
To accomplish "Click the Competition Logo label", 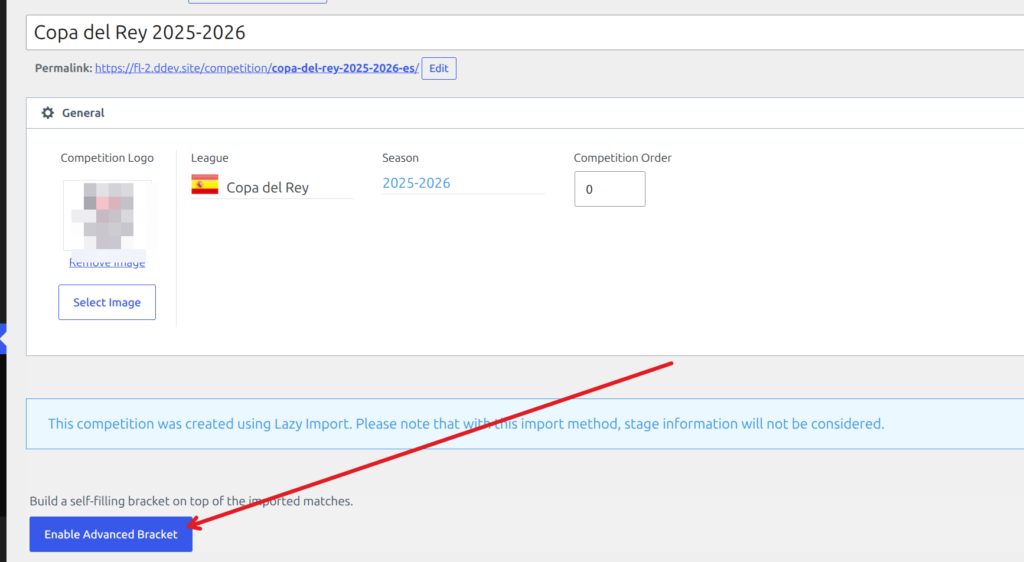I will tap(107, 158).
